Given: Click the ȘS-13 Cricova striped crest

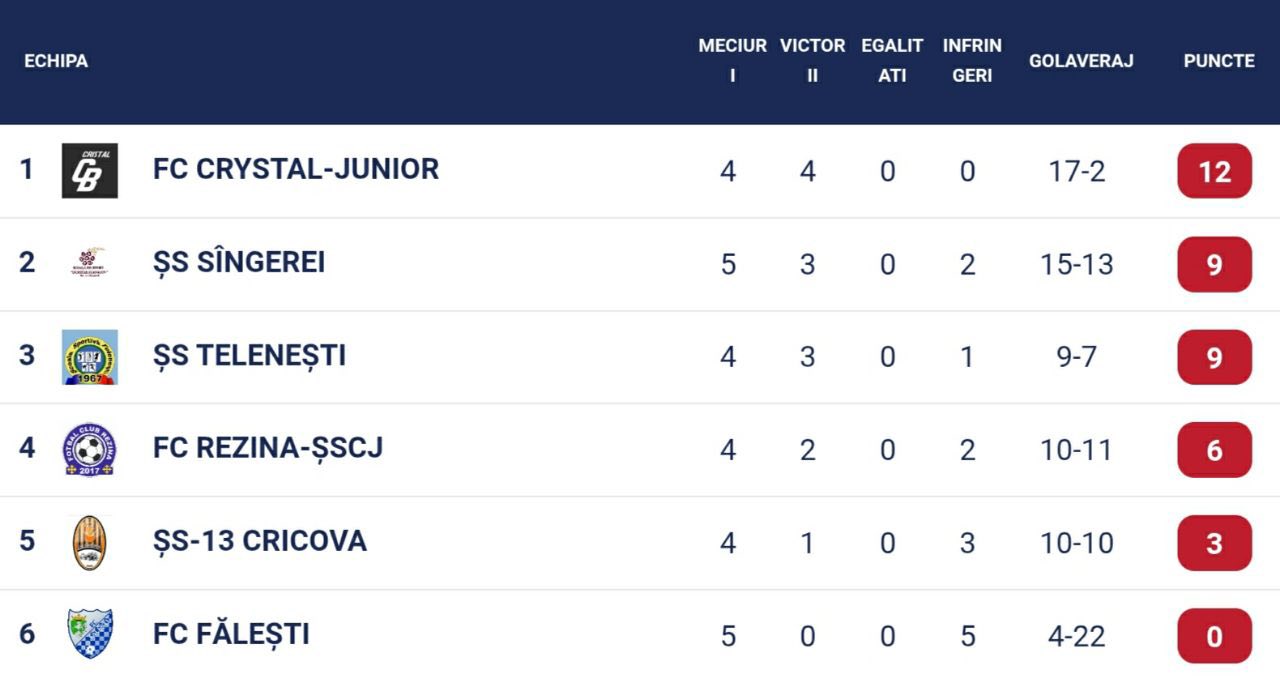Looking at the screenshot, I should 90,543.
